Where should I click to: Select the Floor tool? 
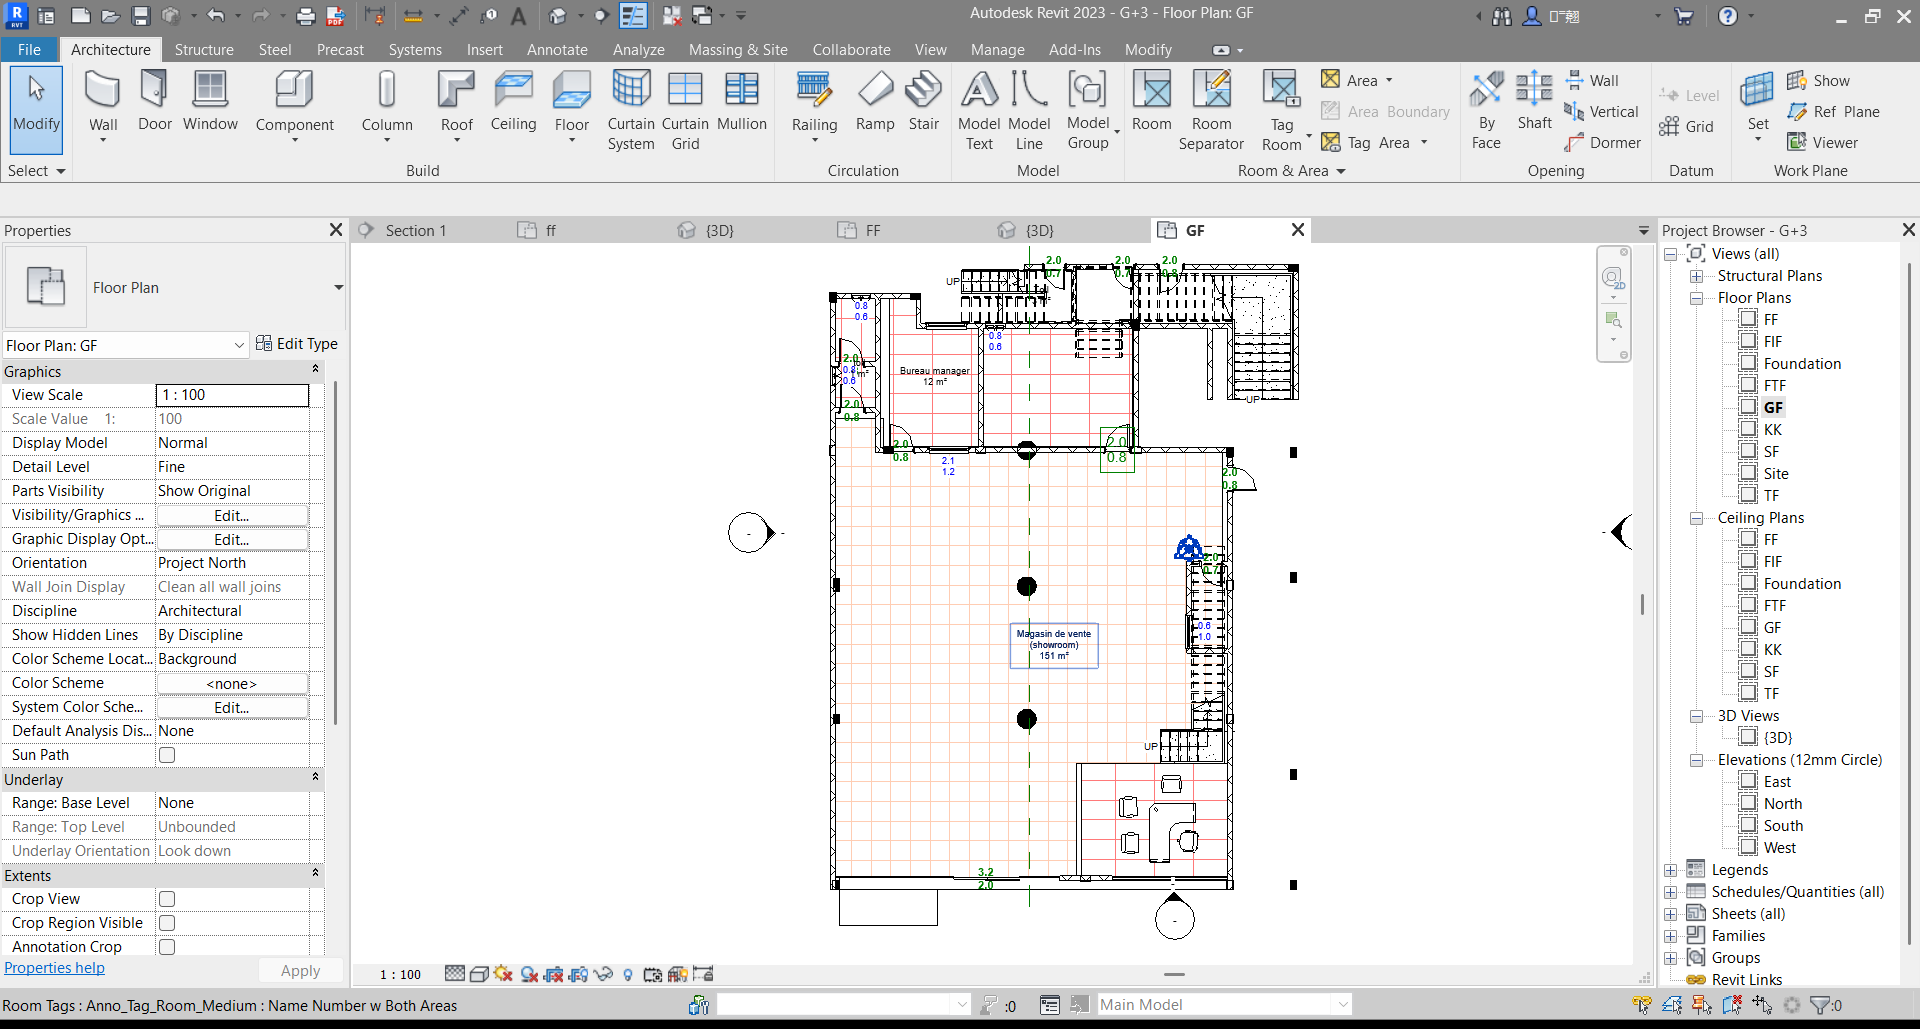click(571, 107)
